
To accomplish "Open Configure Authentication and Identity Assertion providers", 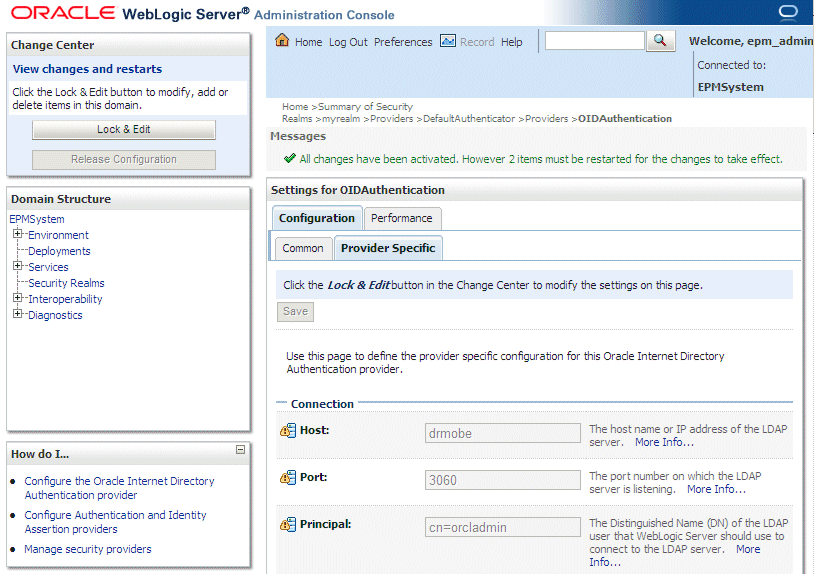I will (x=115, y=522).
